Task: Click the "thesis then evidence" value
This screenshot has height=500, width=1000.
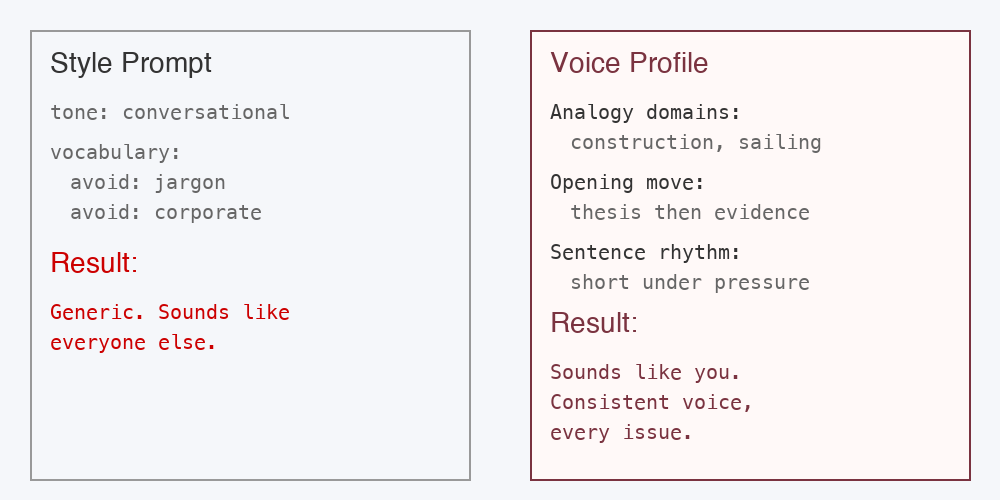Action: coord(690,212)
